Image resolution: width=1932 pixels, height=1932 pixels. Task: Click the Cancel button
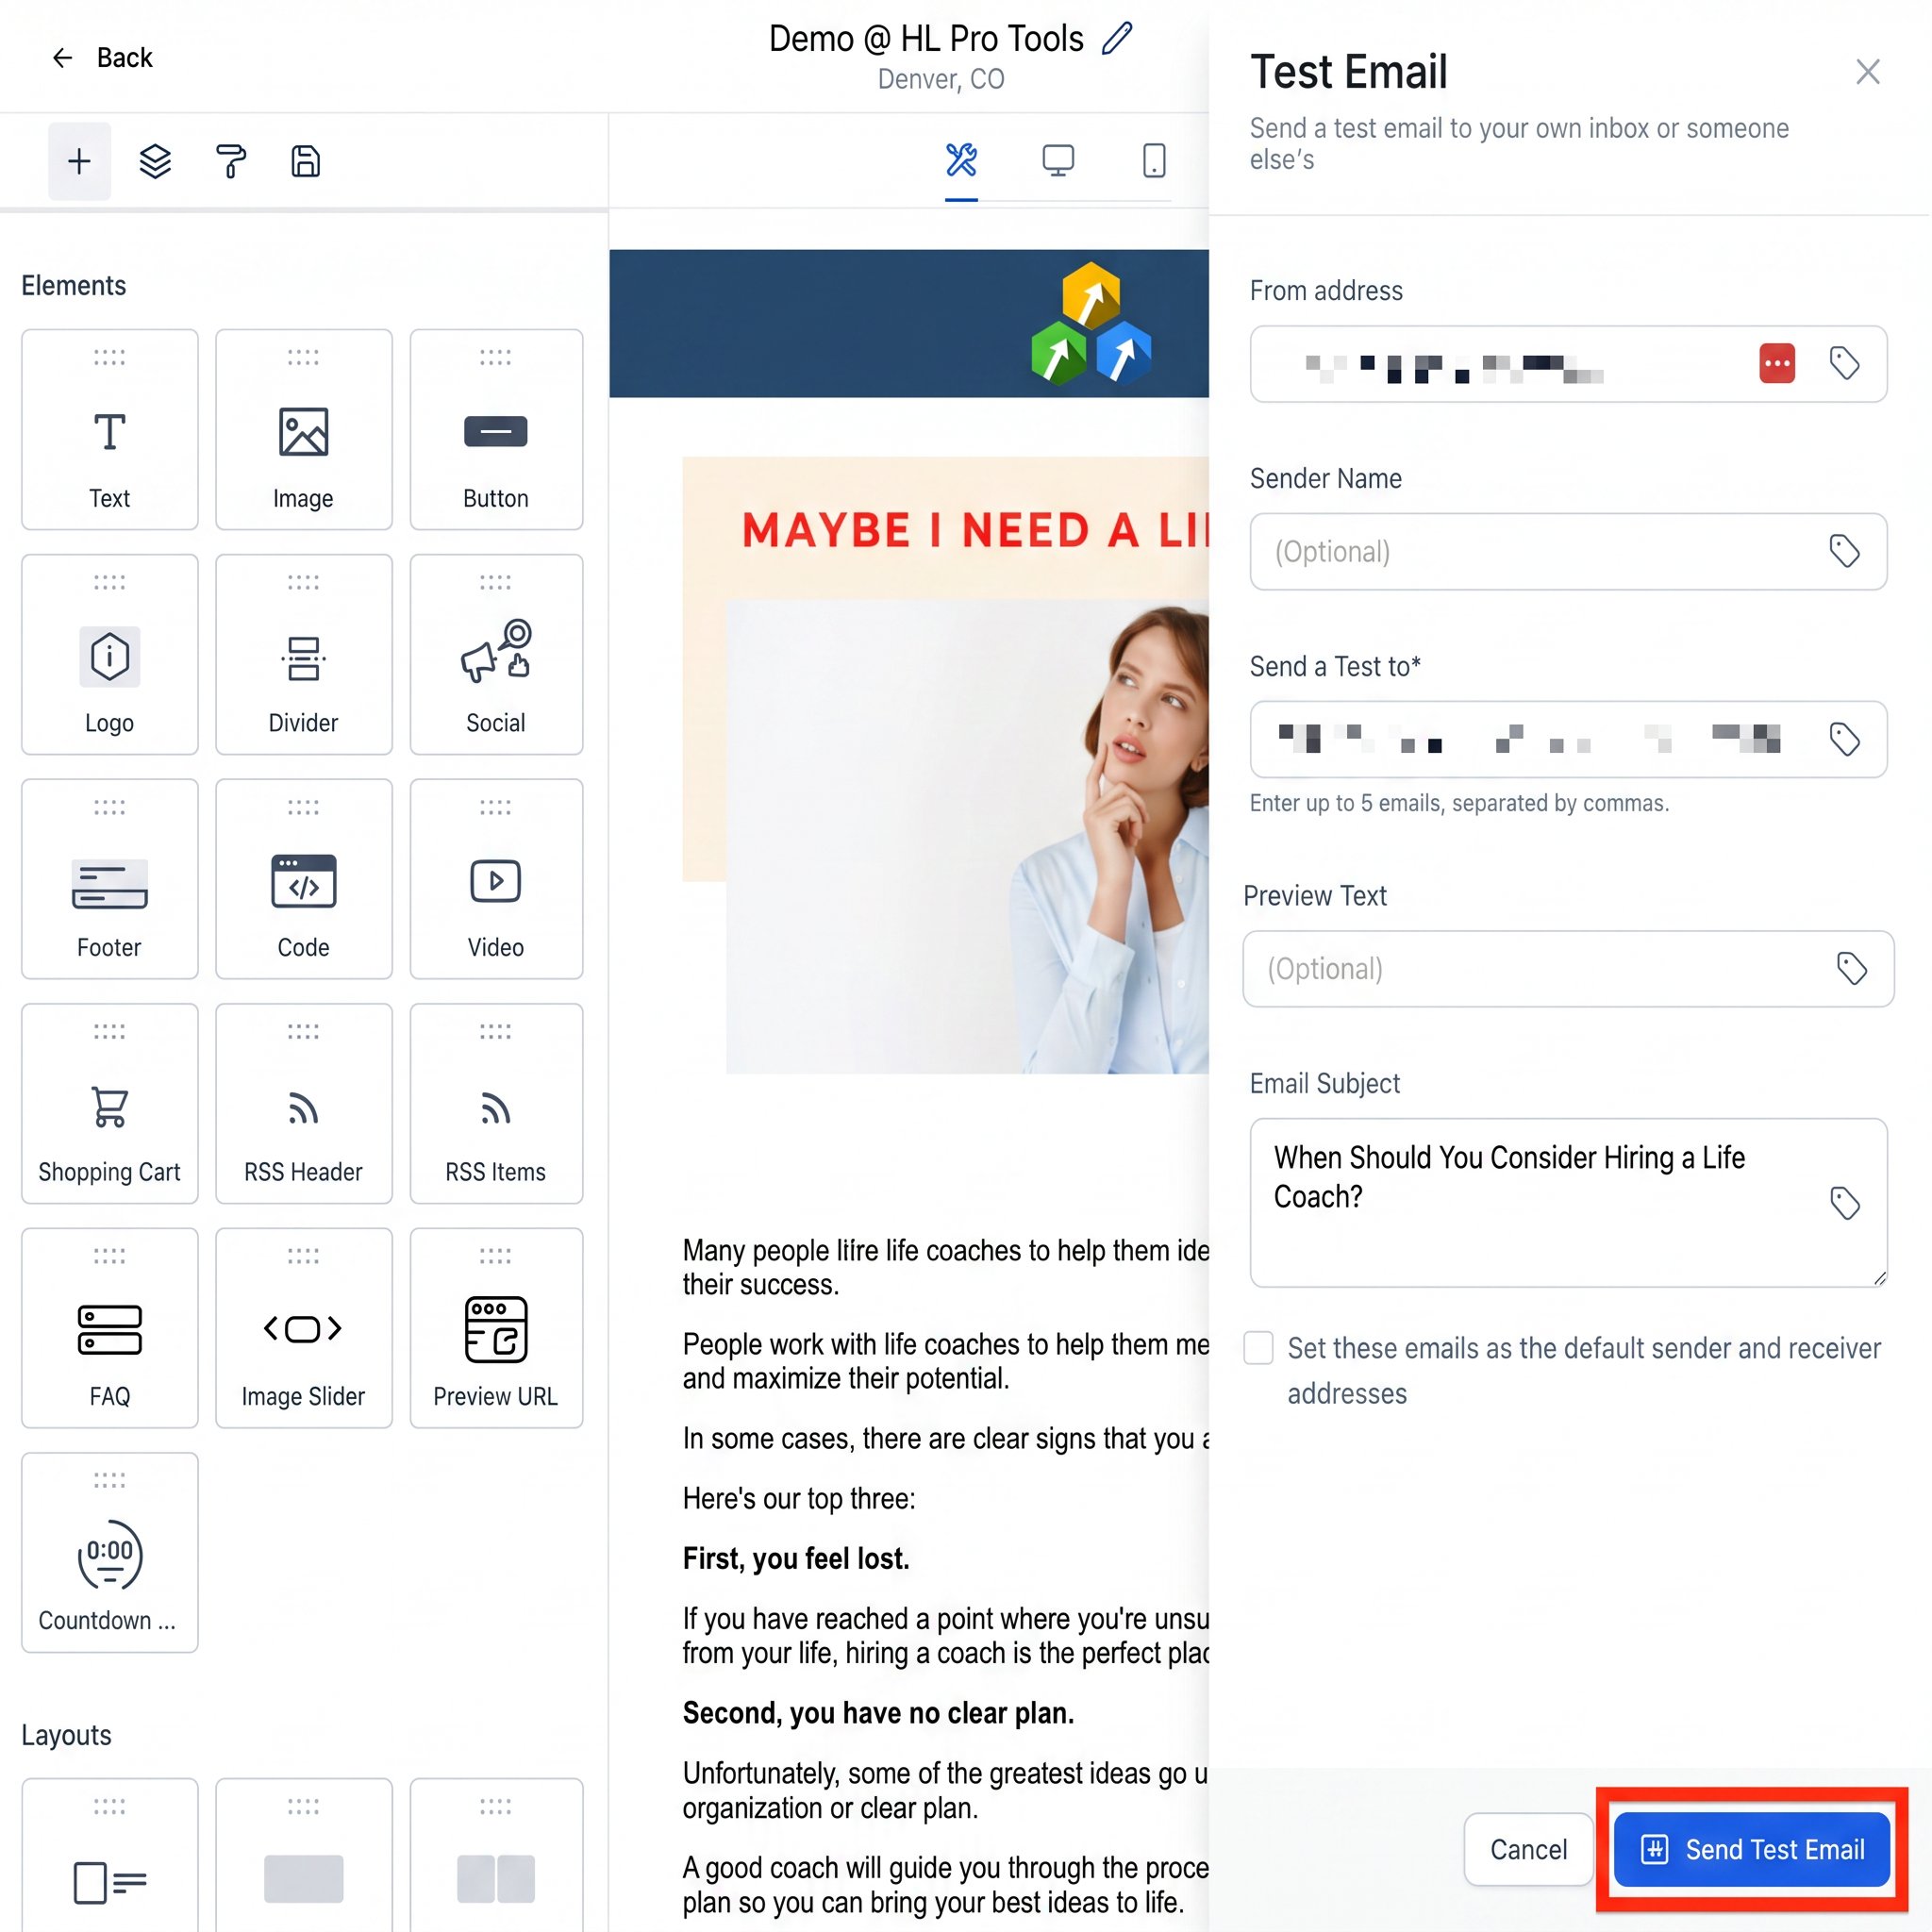pos(1528,1850)
